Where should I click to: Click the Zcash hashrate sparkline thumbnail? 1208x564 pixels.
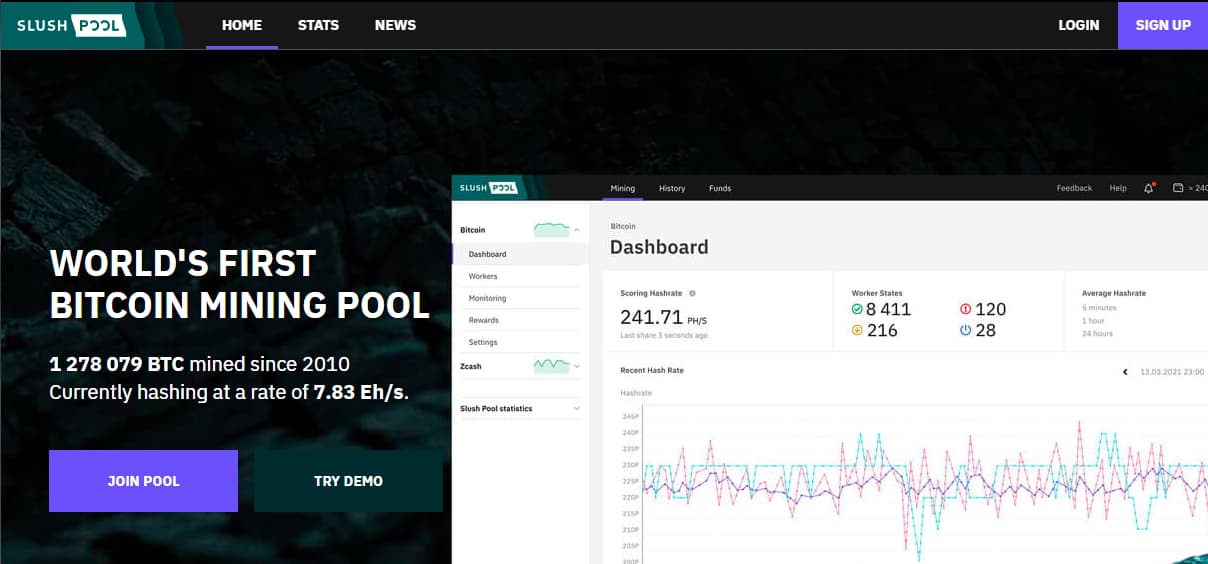pos(551,366)
